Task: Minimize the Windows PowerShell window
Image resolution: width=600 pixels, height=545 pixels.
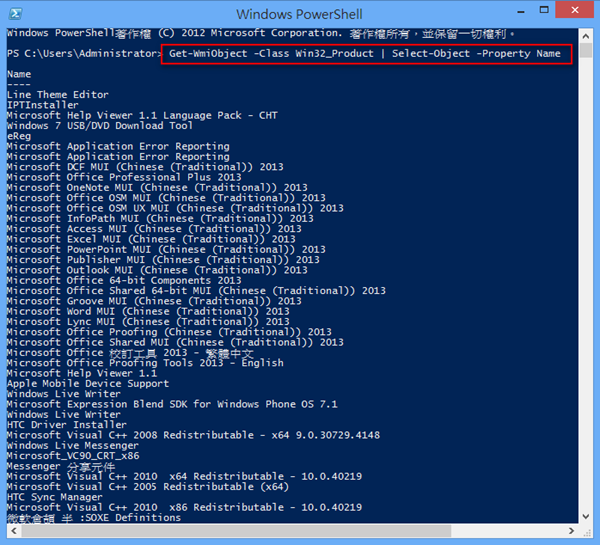Action: point(520,11)
